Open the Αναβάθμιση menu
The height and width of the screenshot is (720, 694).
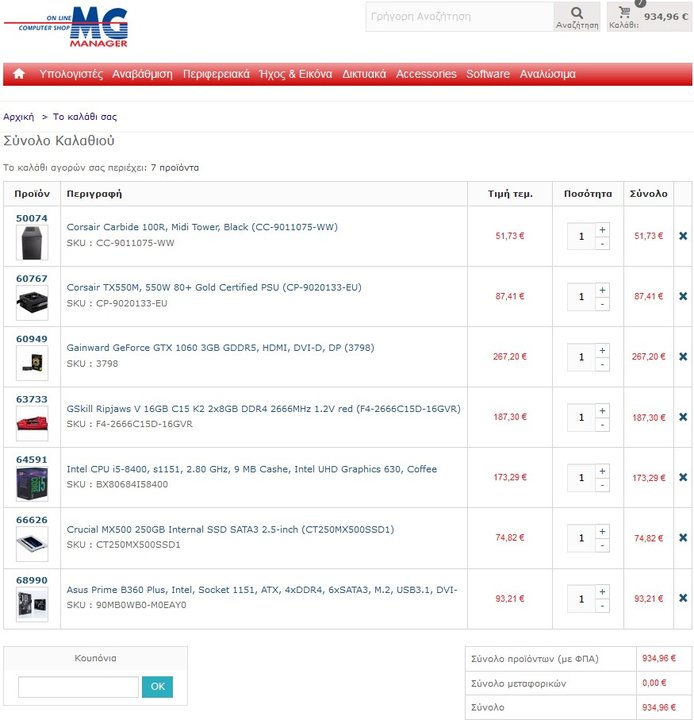(142, 74)
